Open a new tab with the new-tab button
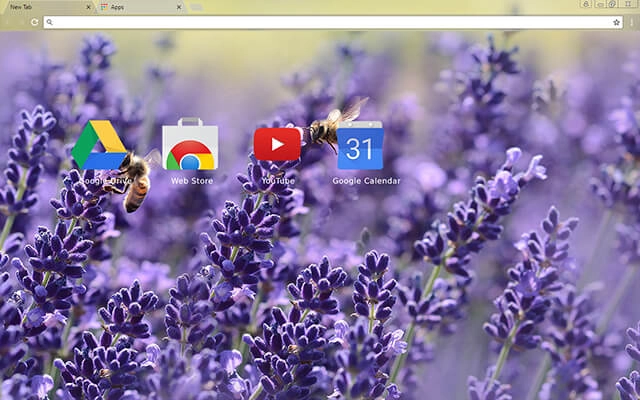The image size is (640, 400). [x=196, y=7]
